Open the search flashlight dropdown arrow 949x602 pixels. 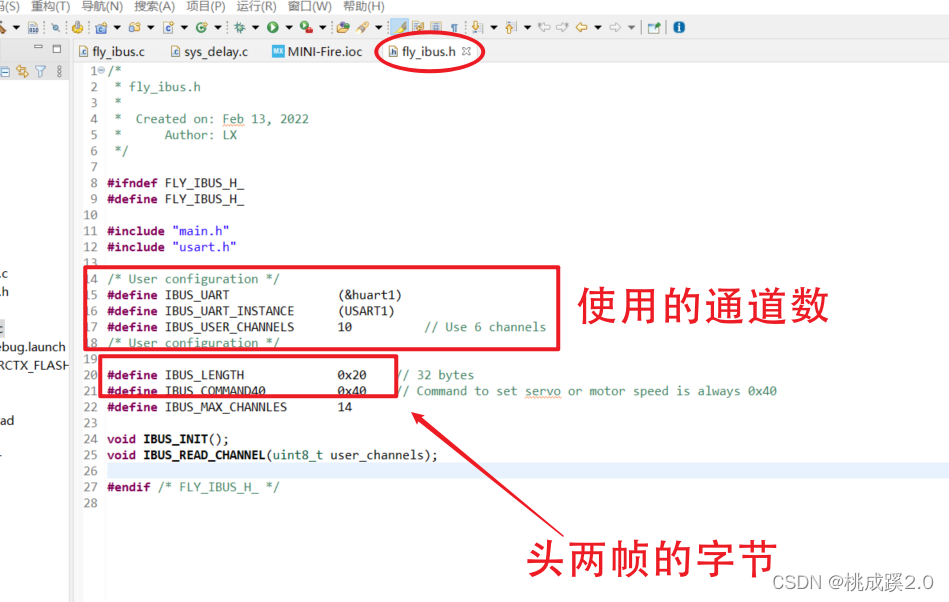point(379,27)
